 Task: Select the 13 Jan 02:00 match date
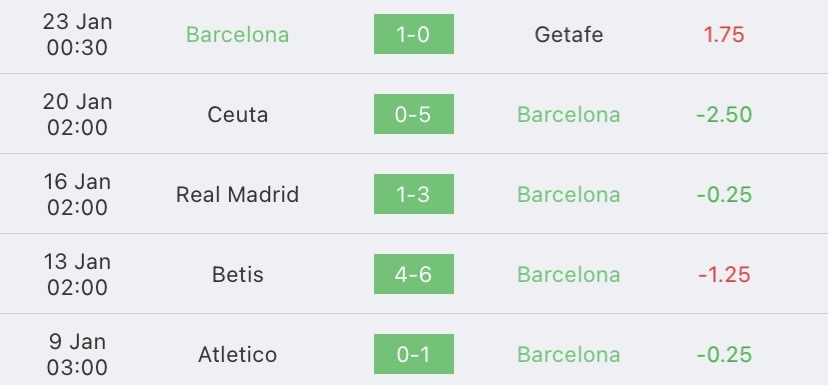[x=77, y=275]
